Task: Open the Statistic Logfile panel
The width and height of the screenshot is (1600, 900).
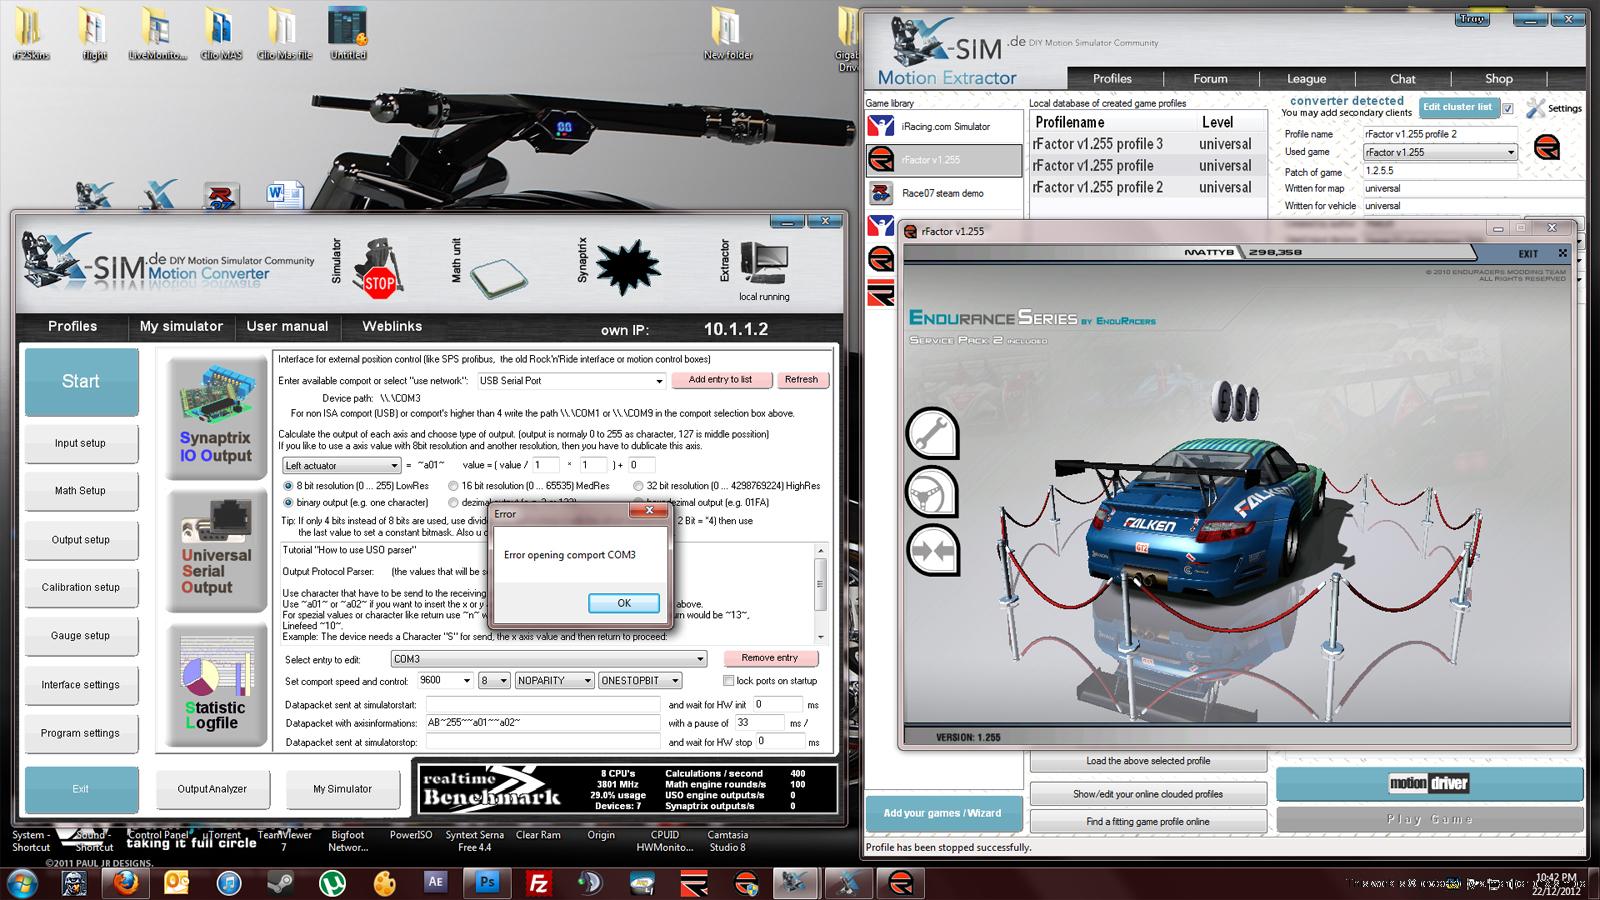Action: pos(215,687)
